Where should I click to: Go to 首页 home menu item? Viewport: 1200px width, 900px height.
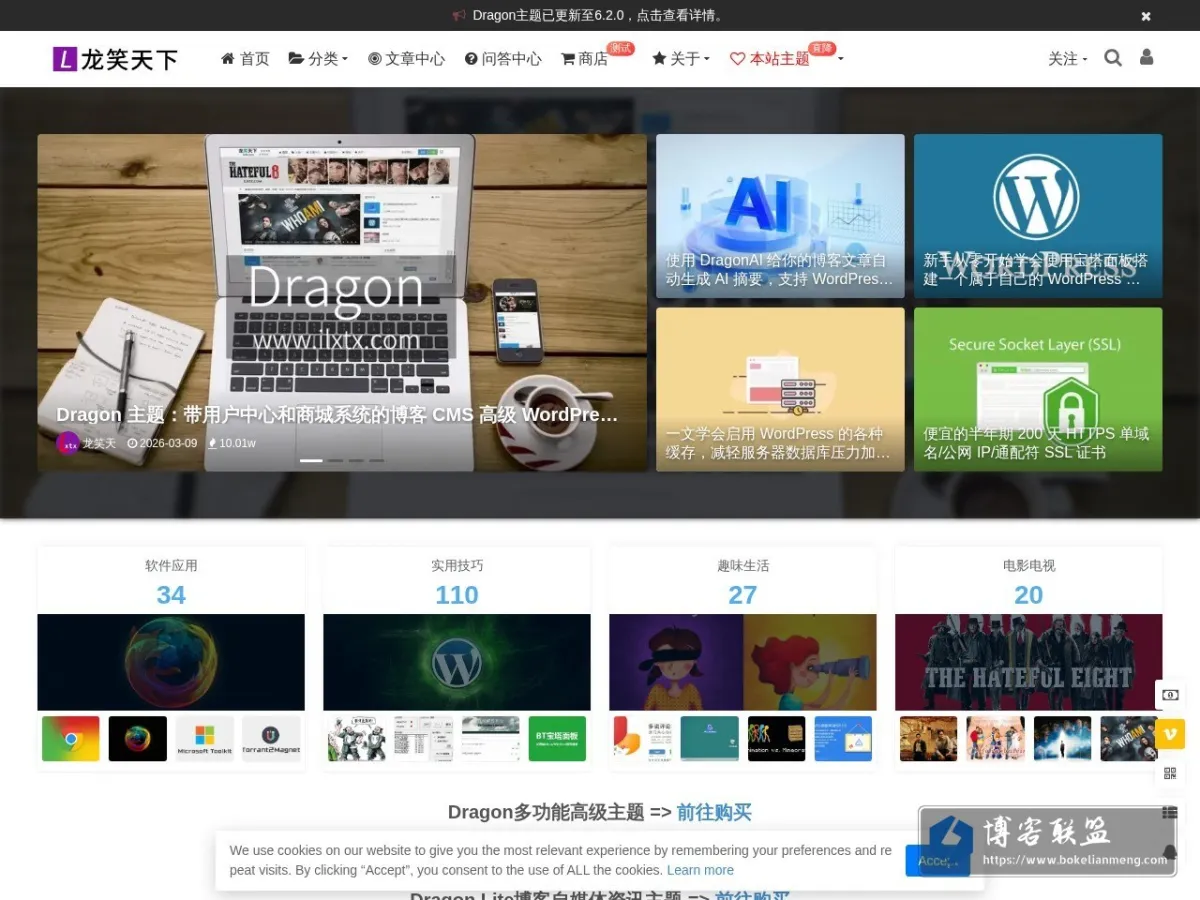coord(245,59)
